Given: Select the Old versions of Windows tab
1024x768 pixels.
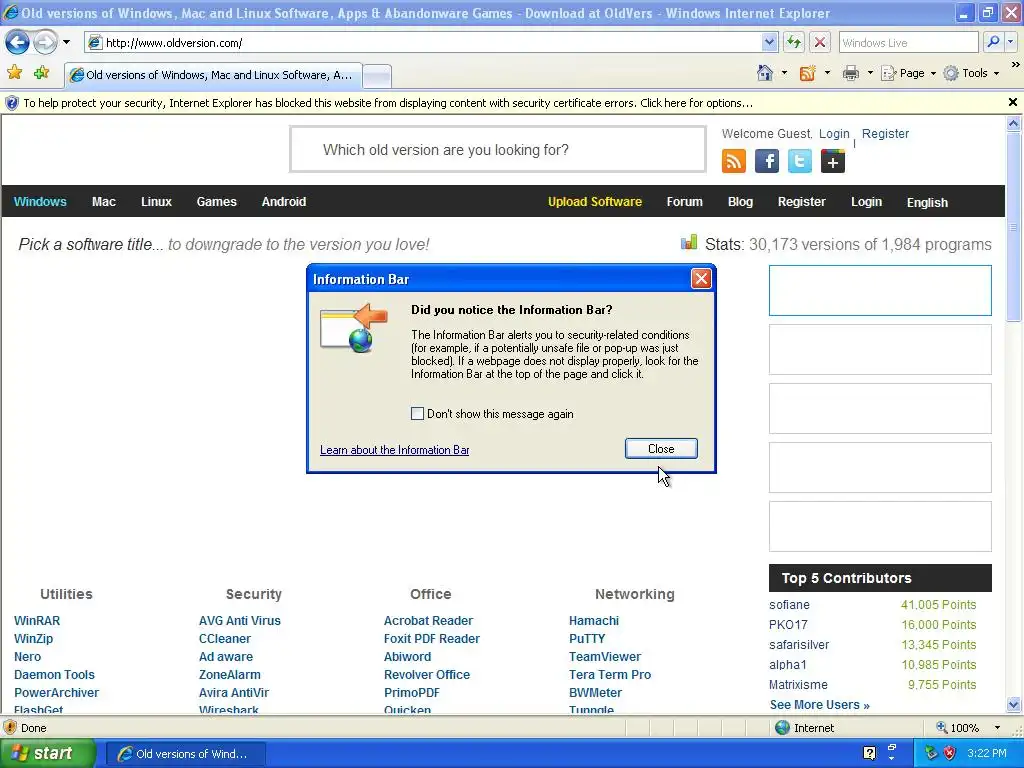Looking at the screenshot, I should (213, 75).
